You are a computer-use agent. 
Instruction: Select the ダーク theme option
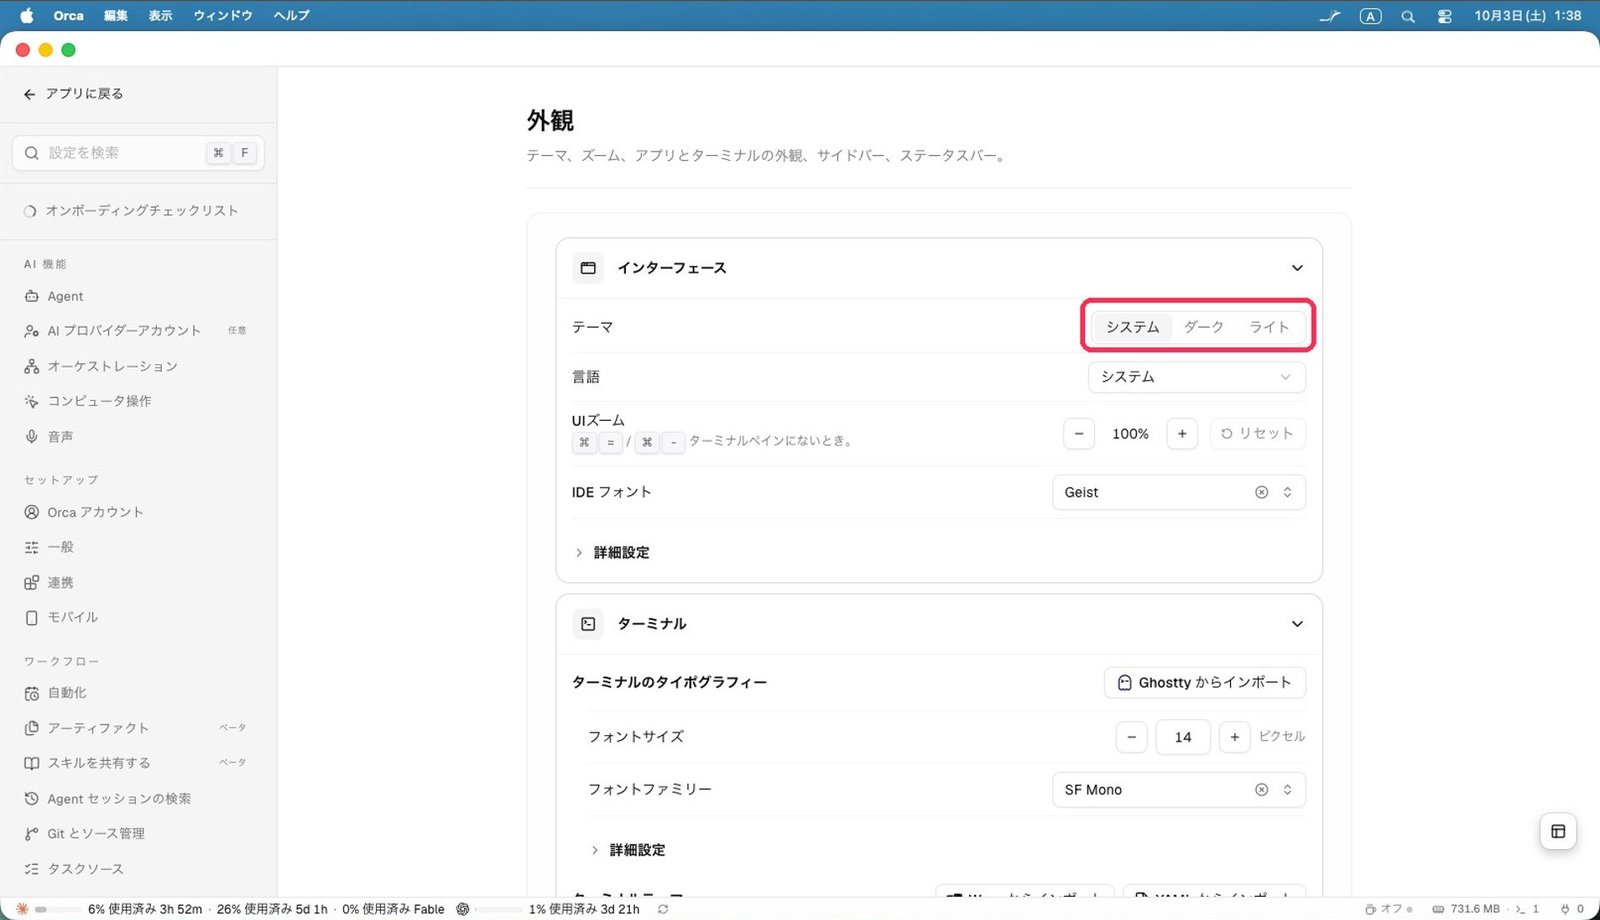point(1203,327)
